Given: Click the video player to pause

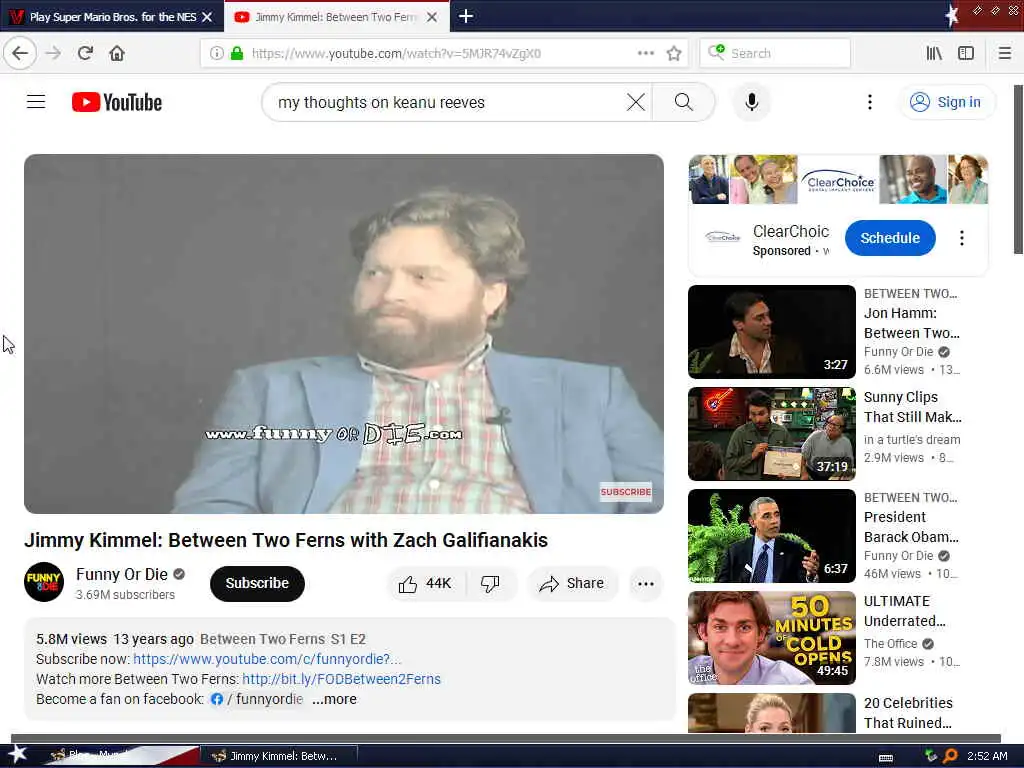Looking at the screenshot, I should point(344,334).
